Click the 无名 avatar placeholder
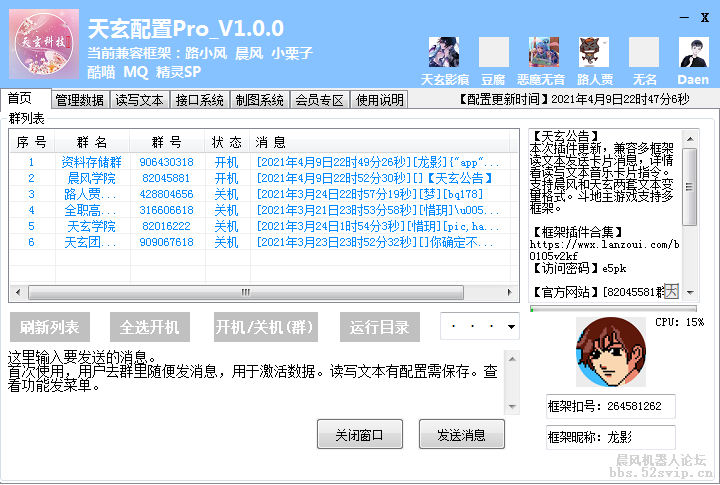Image resolution: width=720 pixels, height=485 pixels. [644, 52]
